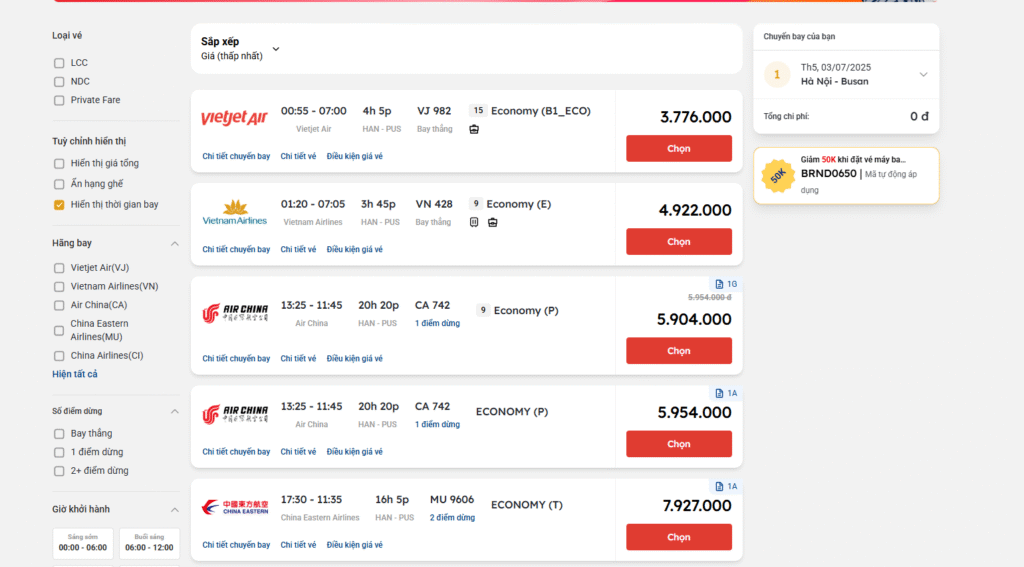Viewport: 1024px width, 567px height.
Task: Click the 2 điểm dừng stops link
Action: (x=452, y=517)
